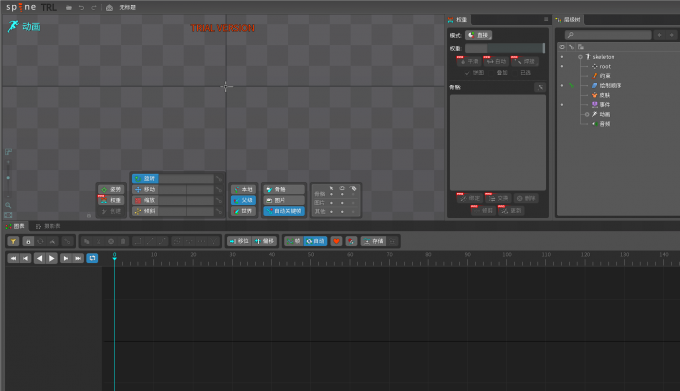
Task: Select the 移动 translate tool
Action: (145, 189)
